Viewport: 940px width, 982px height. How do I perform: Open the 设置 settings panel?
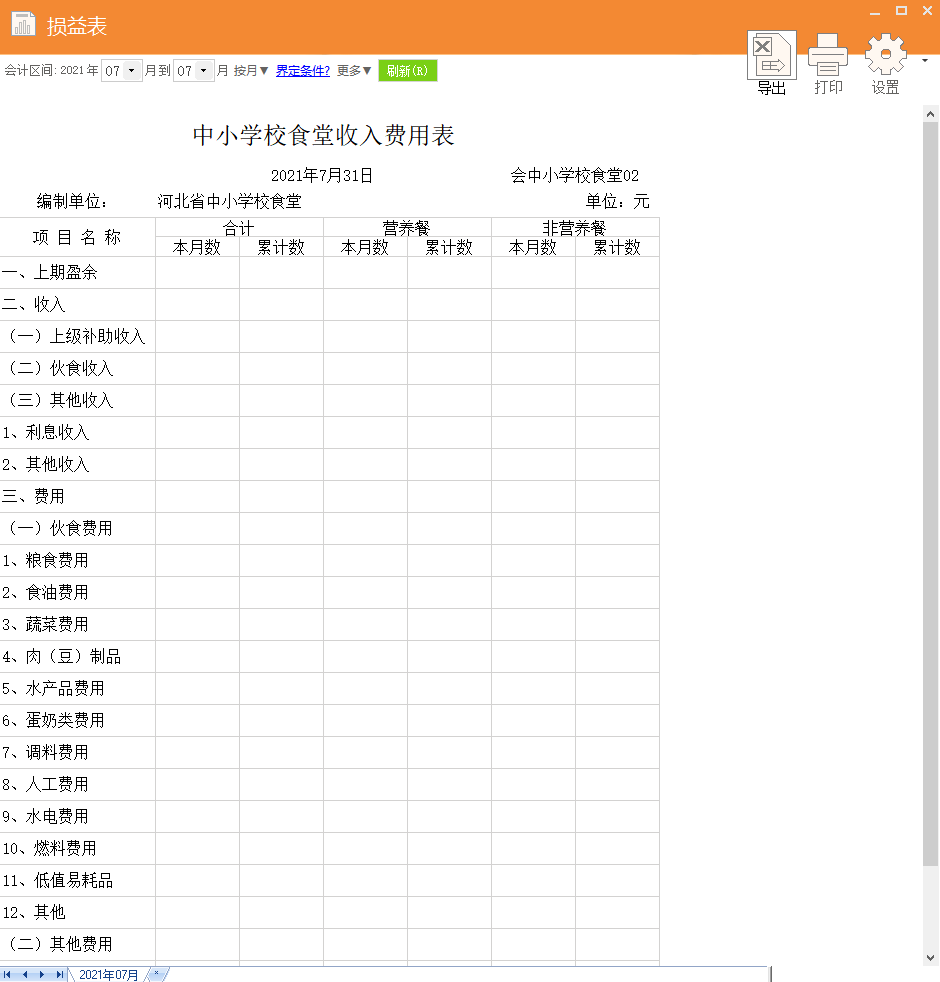pyautogui.click(x=884, y=62)
